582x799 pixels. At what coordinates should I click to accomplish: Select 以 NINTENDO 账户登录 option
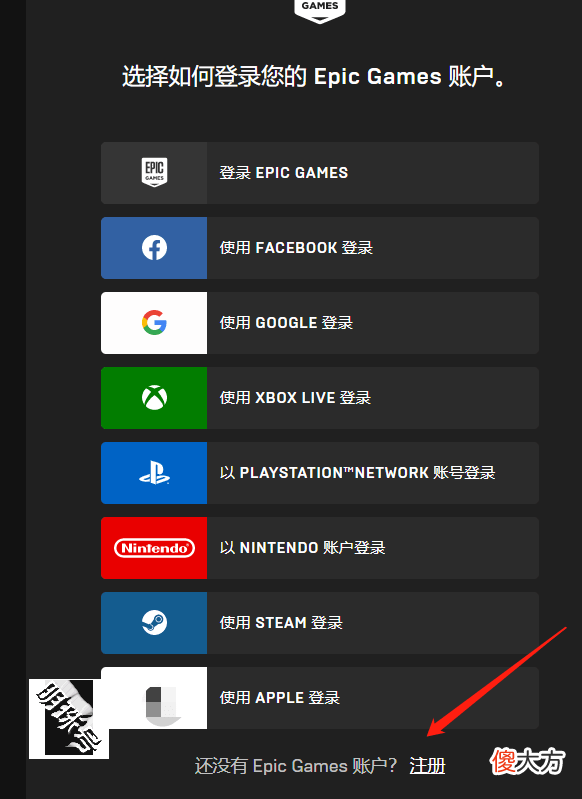320,548
